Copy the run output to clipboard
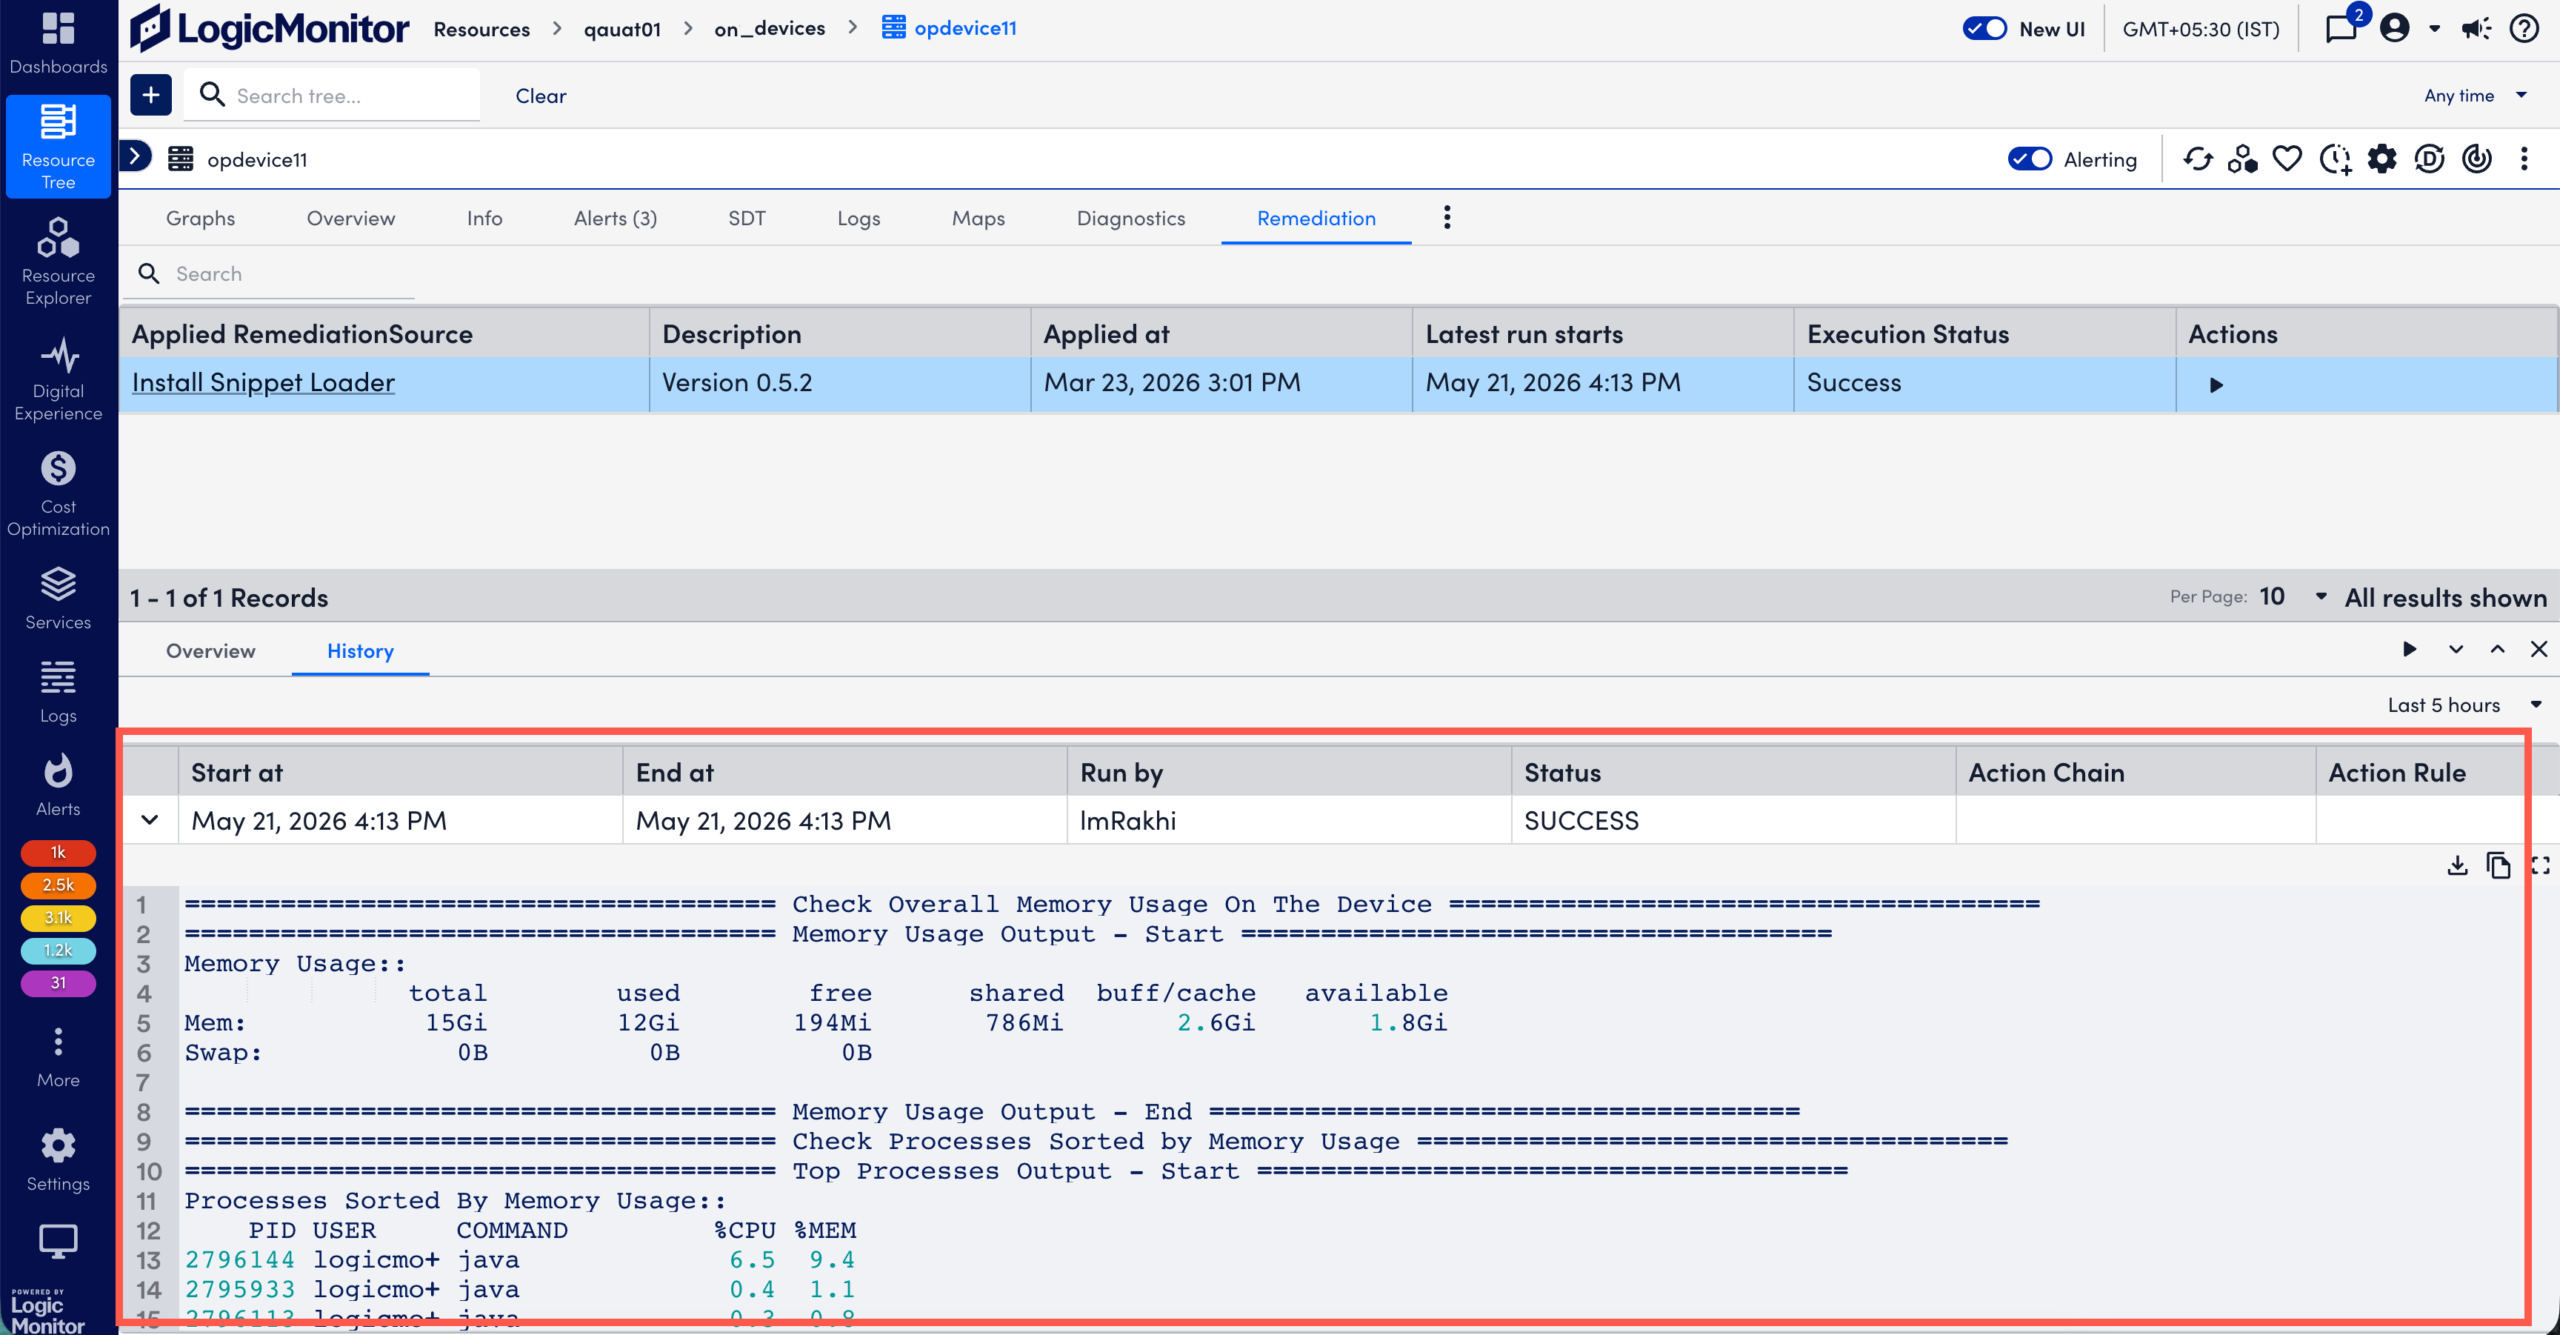2560x1335 pixels. pyautogui.click(x=2498, y=866)
